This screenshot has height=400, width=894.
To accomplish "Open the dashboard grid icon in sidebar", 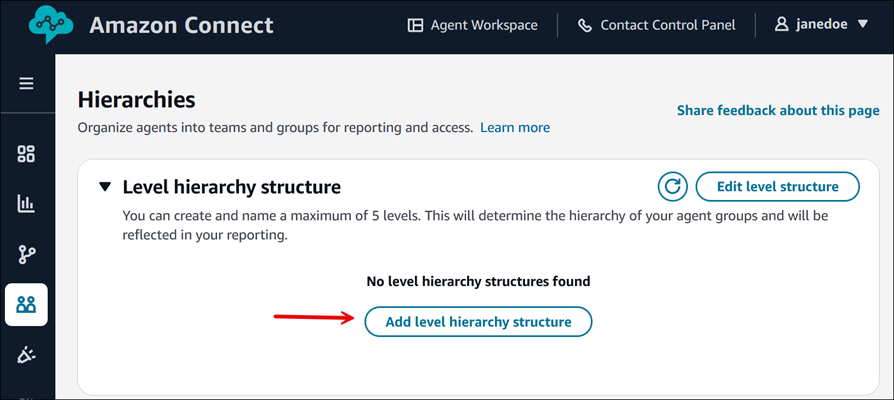I will 26,153.
